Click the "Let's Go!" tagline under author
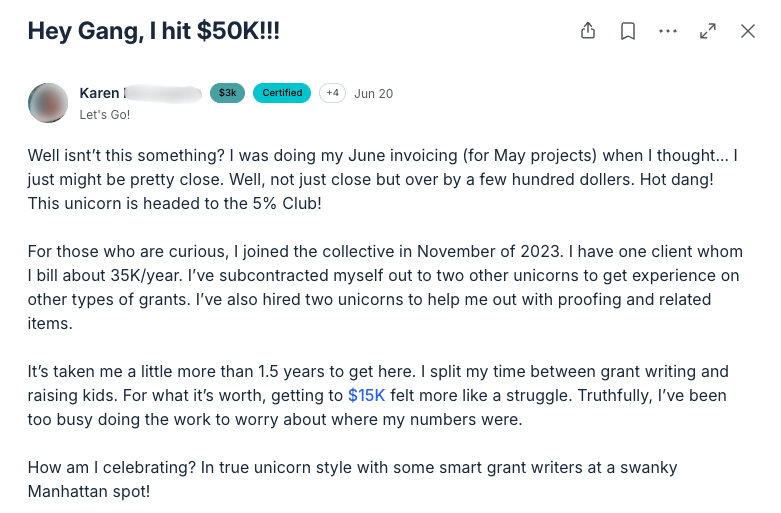The width and height of the screenshot is (781, 513). click(105, 114)
